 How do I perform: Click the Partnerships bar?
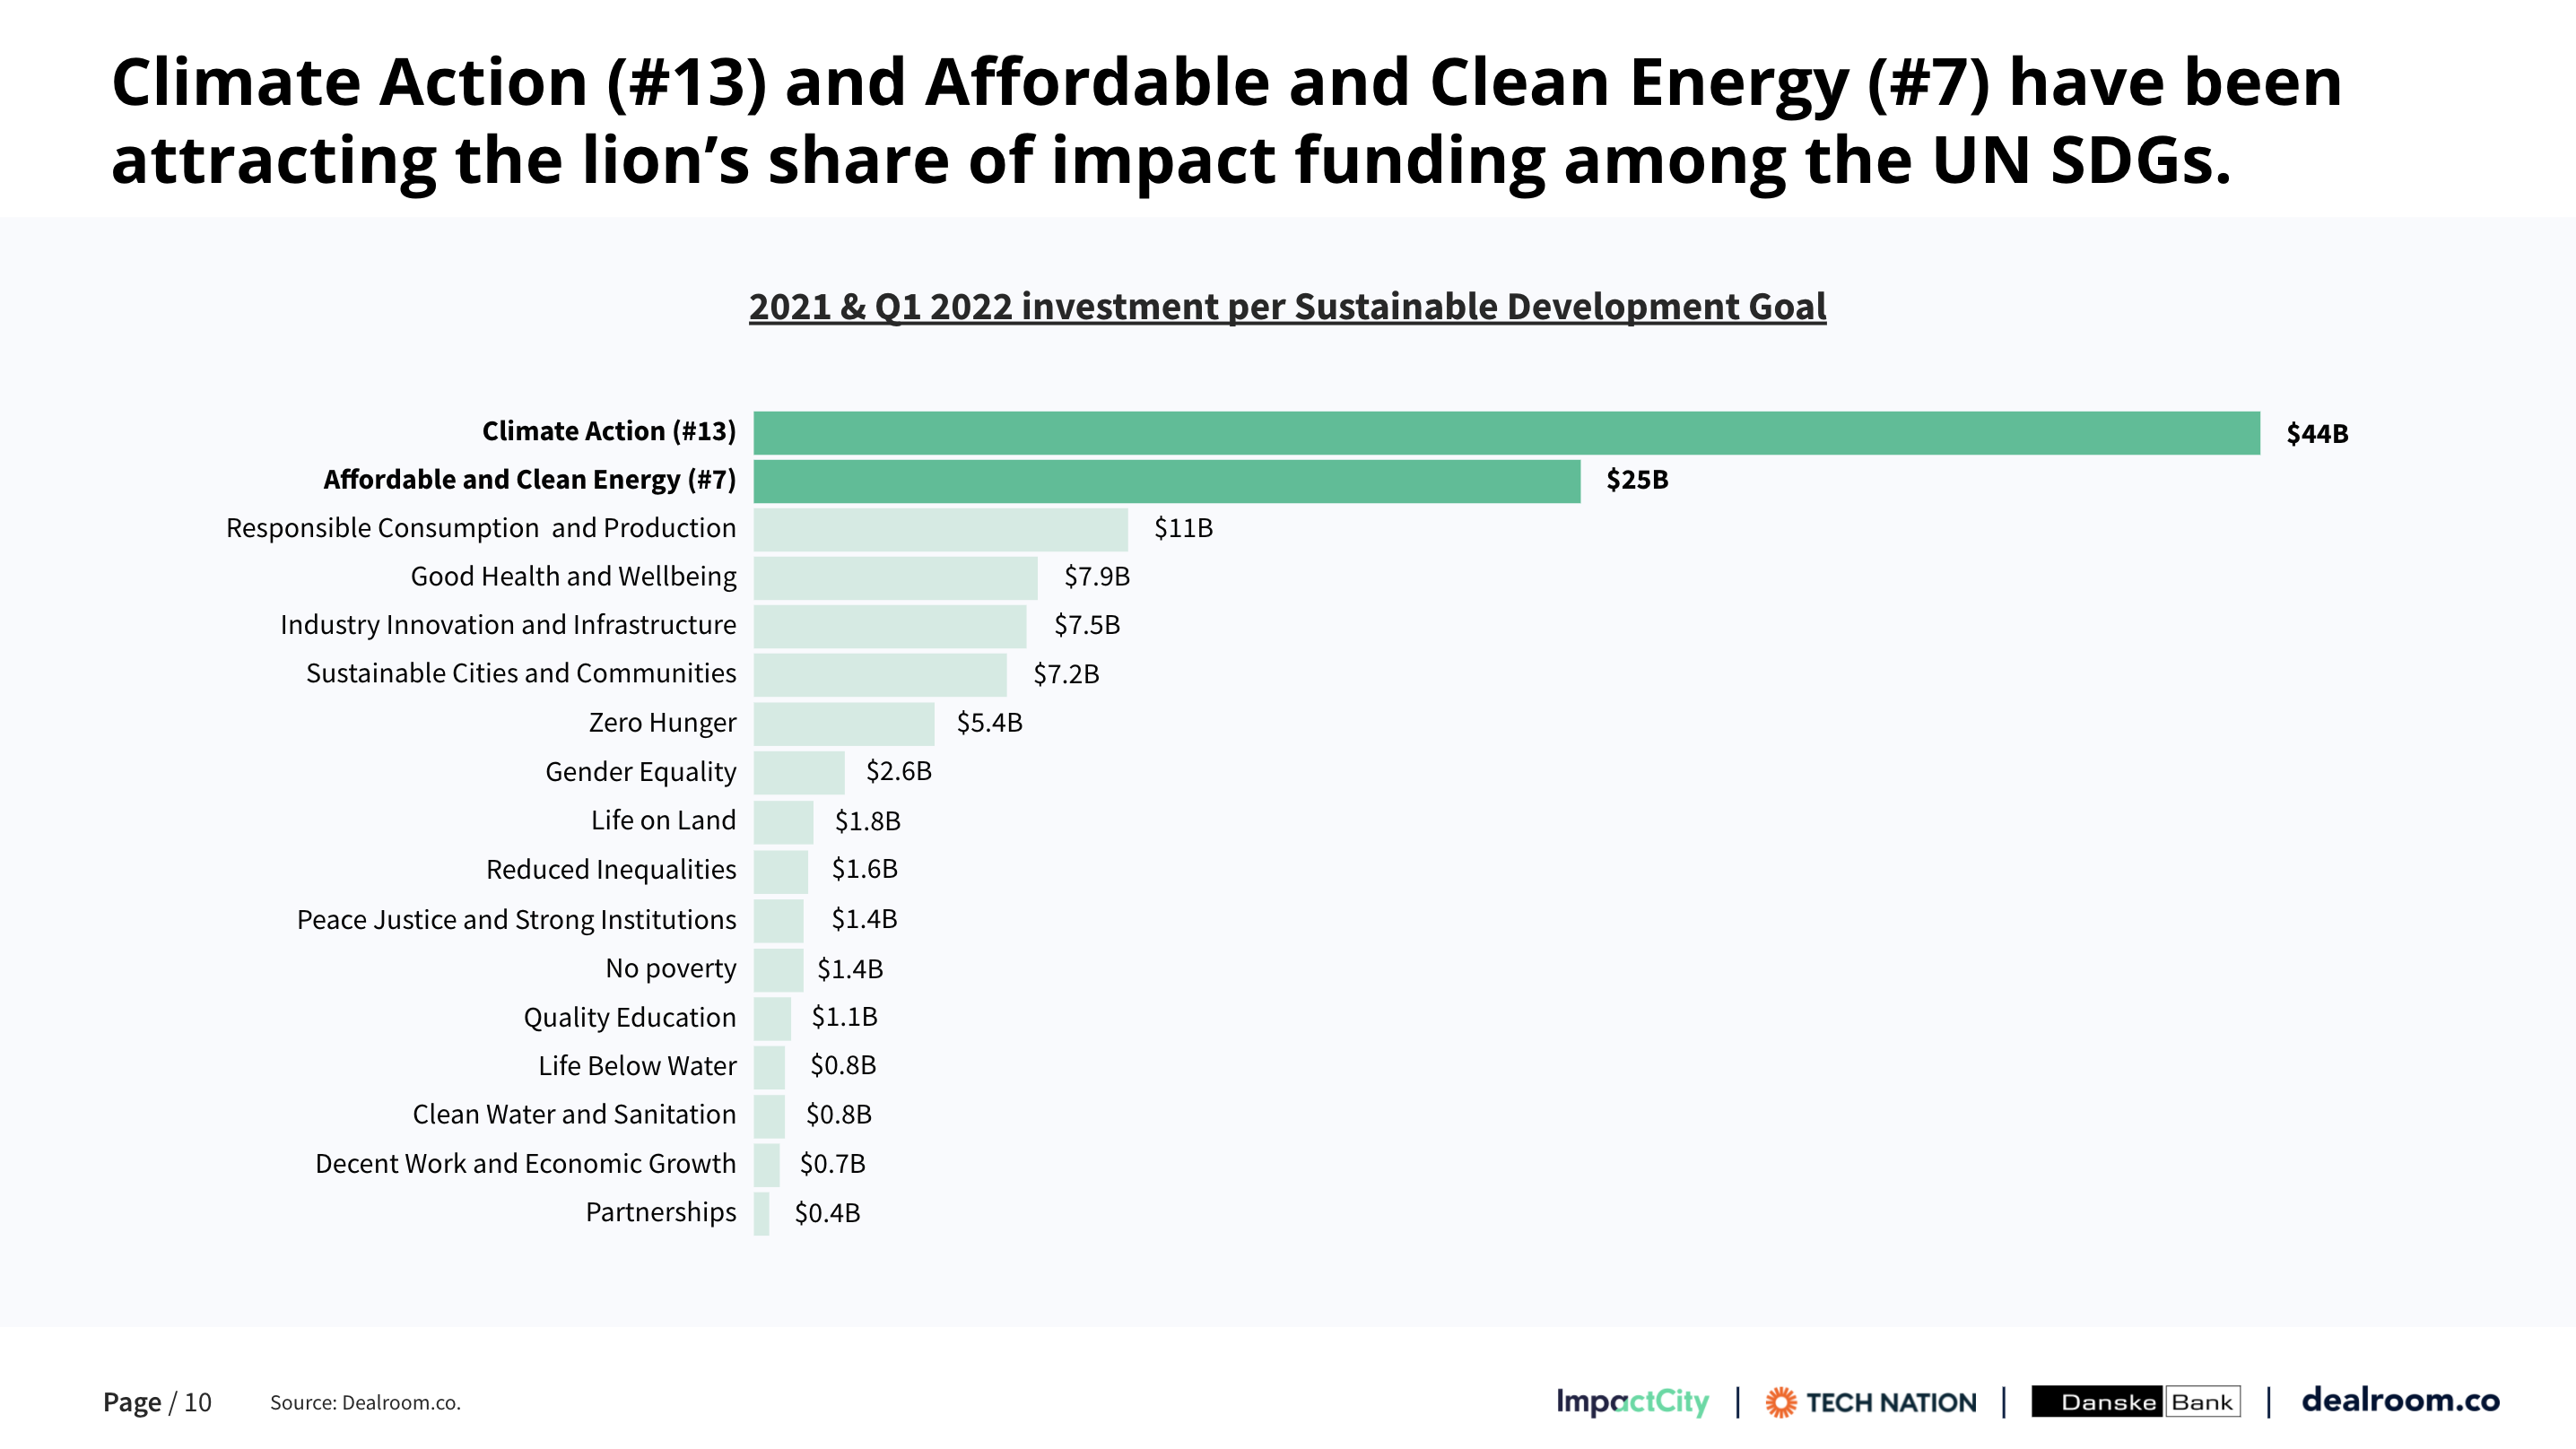pyautogui.click(x=762, y=1213)
